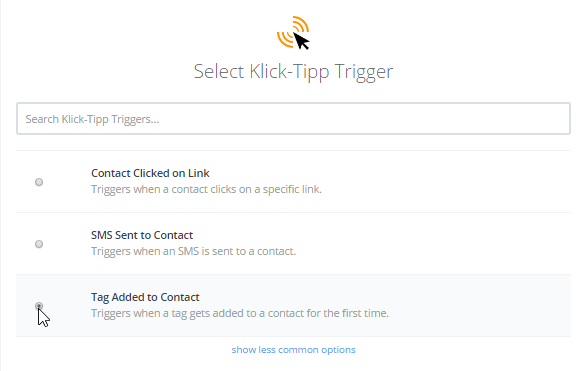Click placeholder text in the trigger search box
The height and width of the screenshot is (371, 585).
(x=92, y=119)
